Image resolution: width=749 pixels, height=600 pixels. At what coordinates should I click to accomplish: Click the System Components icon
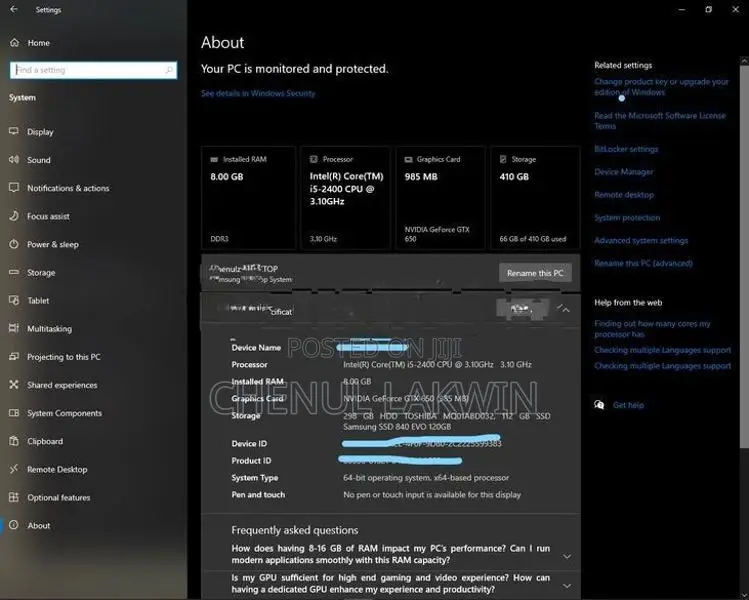pos(14,413)
